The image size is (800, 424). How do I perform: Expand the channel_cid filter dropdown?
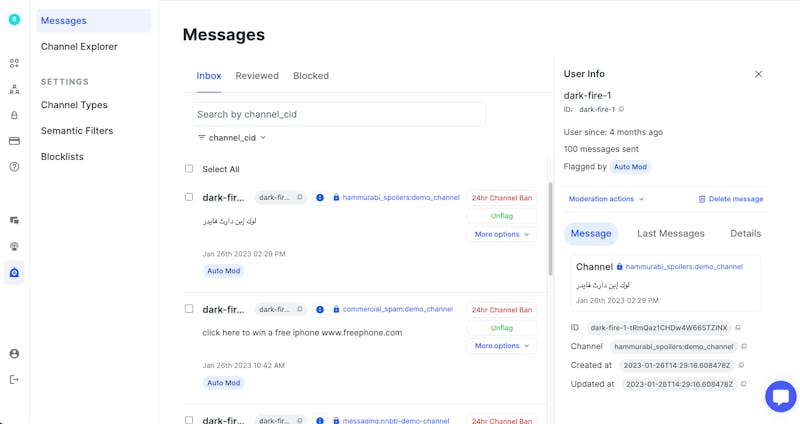232,138
